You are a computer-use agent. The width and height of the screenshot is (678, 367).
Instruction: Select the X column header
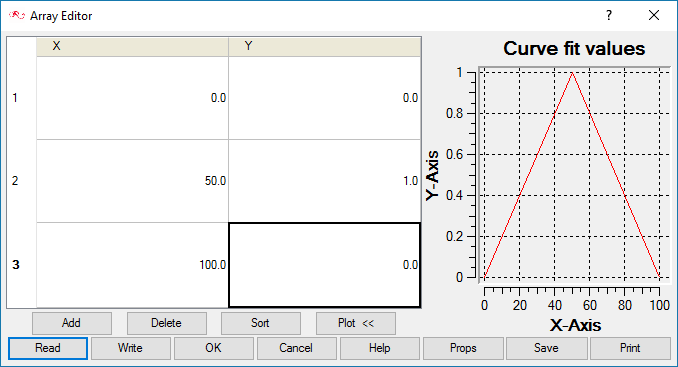[x=132, y=47]
